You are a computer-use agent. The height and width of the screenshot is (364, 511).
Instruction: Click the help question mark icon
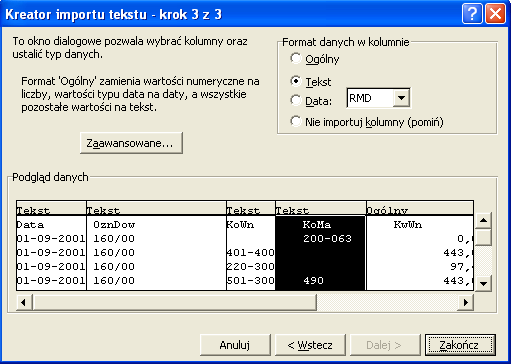coord(472,14)
